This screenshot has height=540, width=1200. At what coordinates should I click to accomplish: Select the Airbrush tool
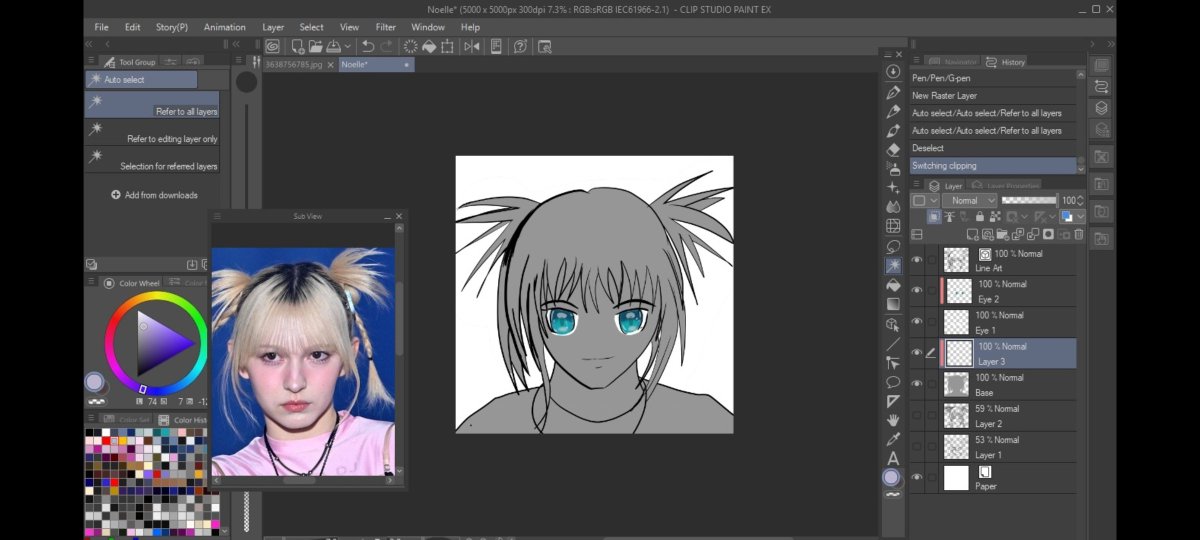pos(893,168)
